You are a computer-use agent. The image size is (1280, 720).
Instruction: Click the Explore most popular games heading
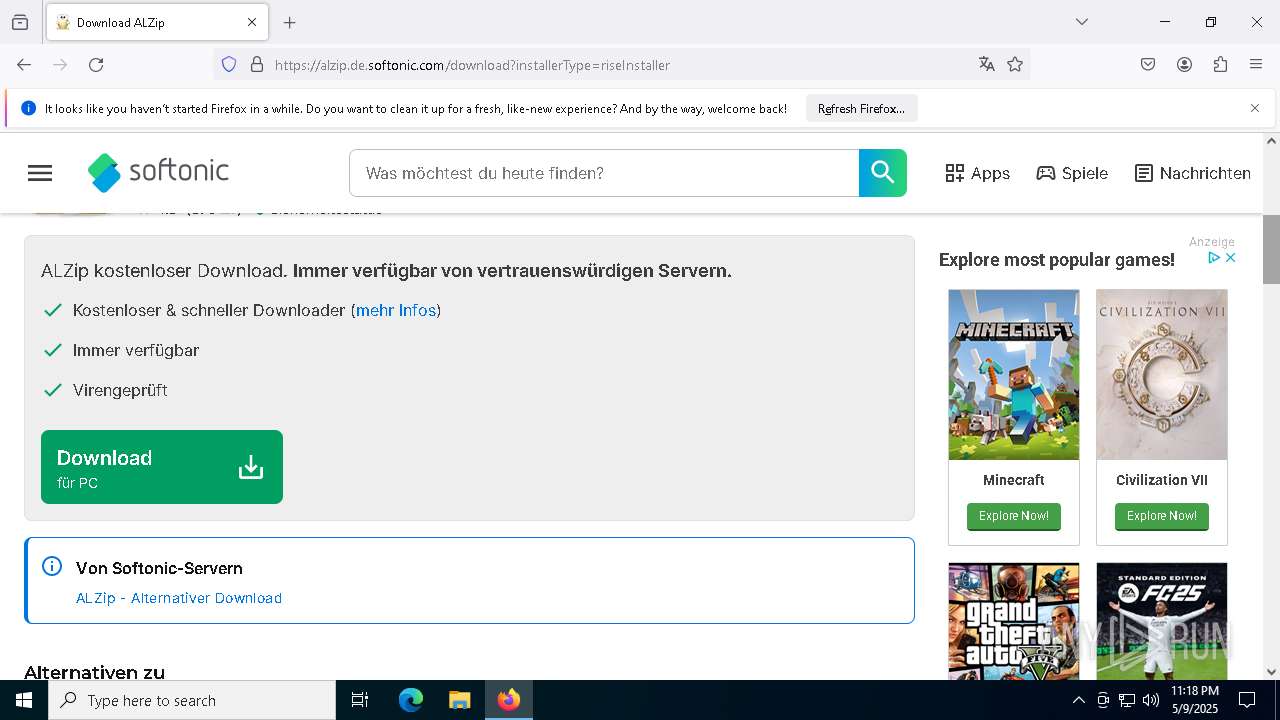pos(1057,260)
